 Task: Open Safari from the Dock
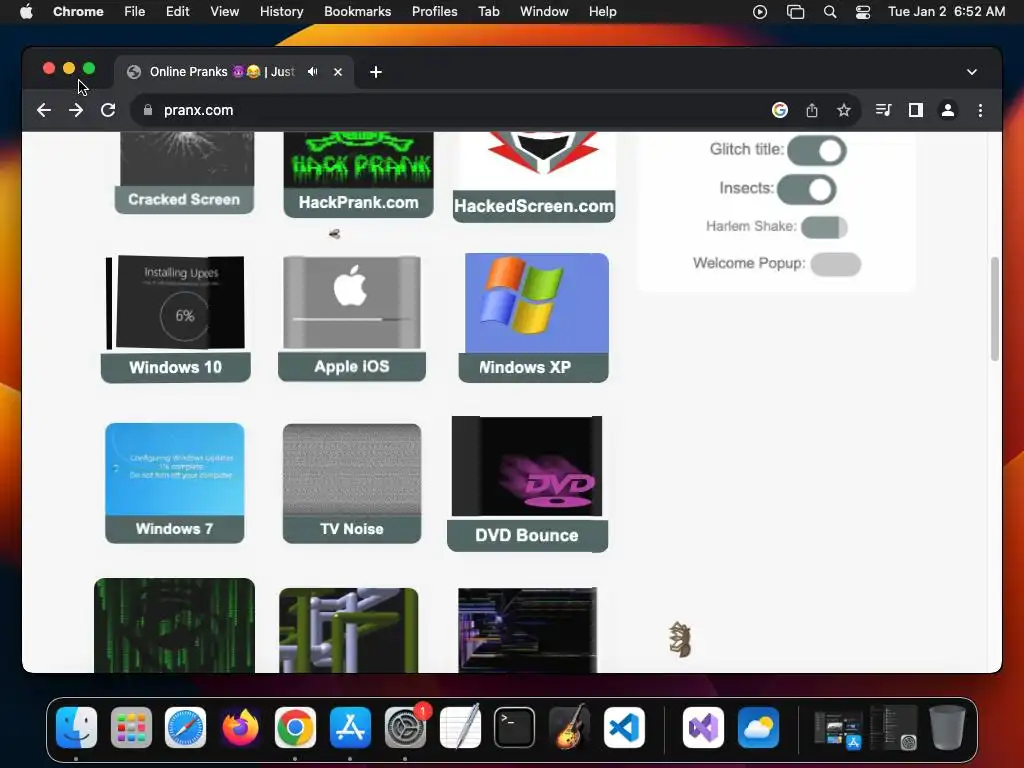click(185, 727)
